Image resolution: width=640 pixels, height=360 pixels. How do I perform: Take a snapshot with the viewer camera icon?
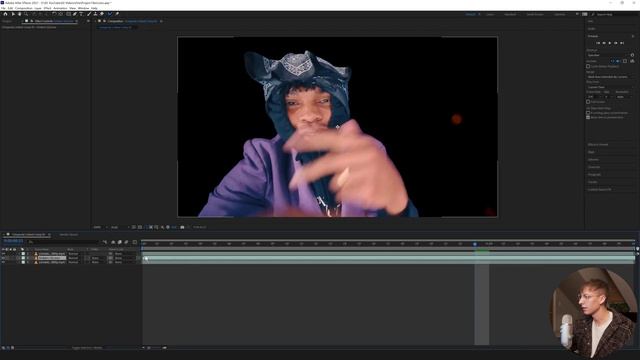[x=182, y=227]
